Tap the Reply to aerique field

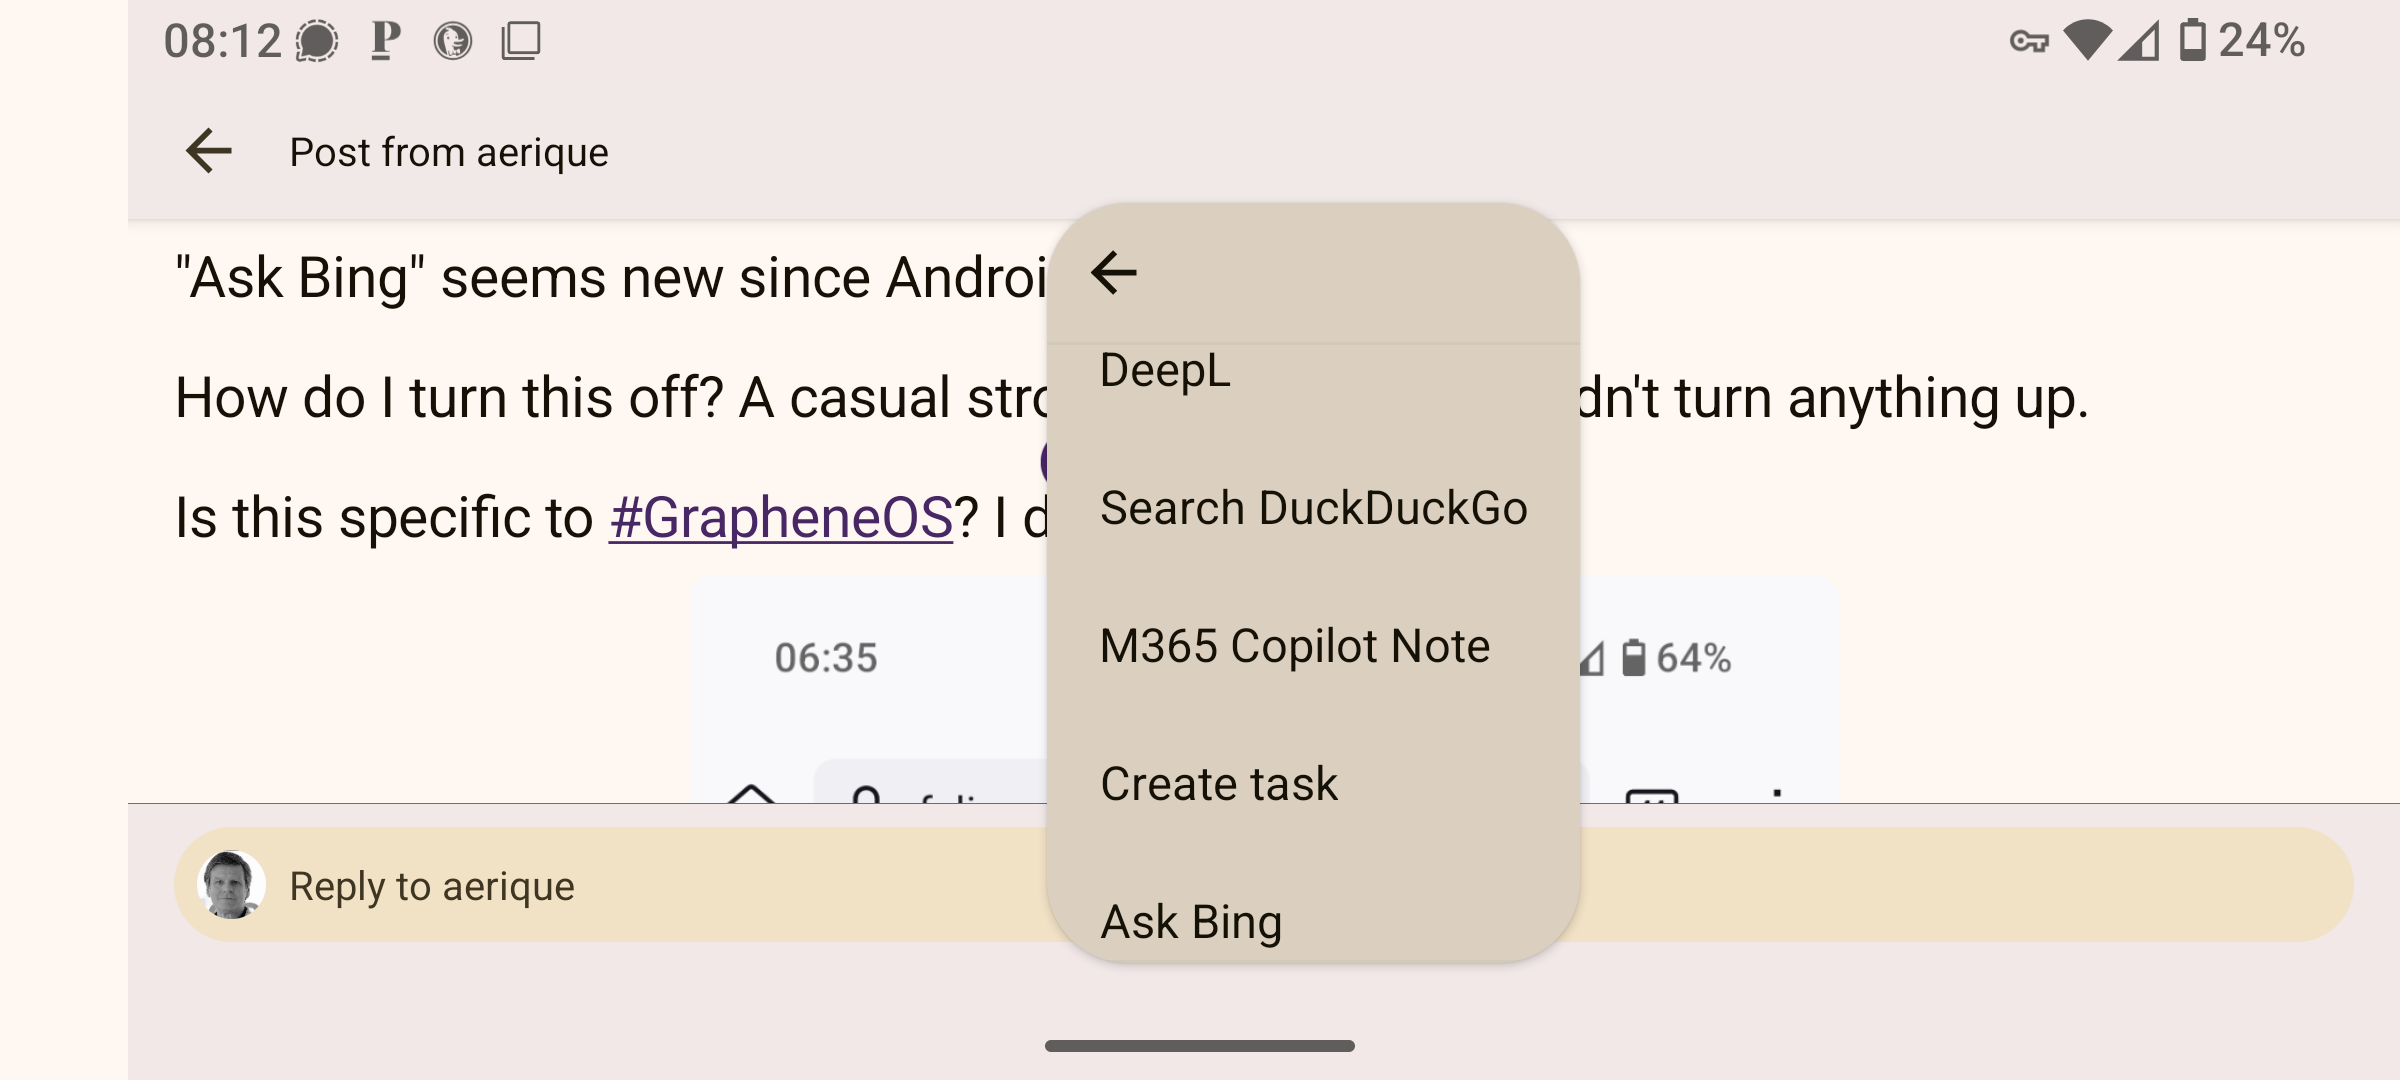(1263, 885)
